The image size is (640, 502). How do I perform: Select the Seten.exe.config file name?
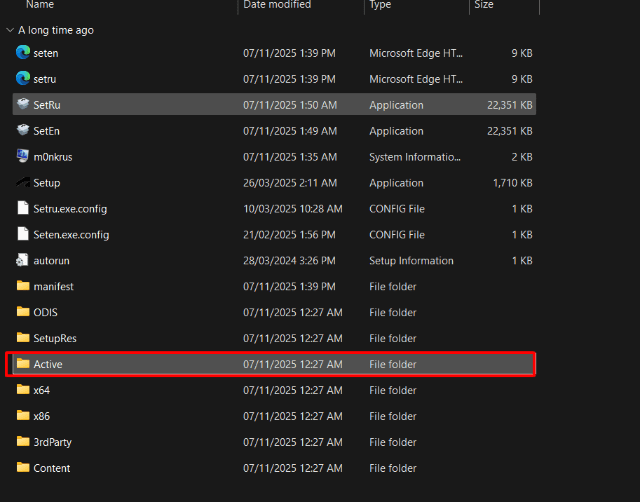tap(70, 235)
